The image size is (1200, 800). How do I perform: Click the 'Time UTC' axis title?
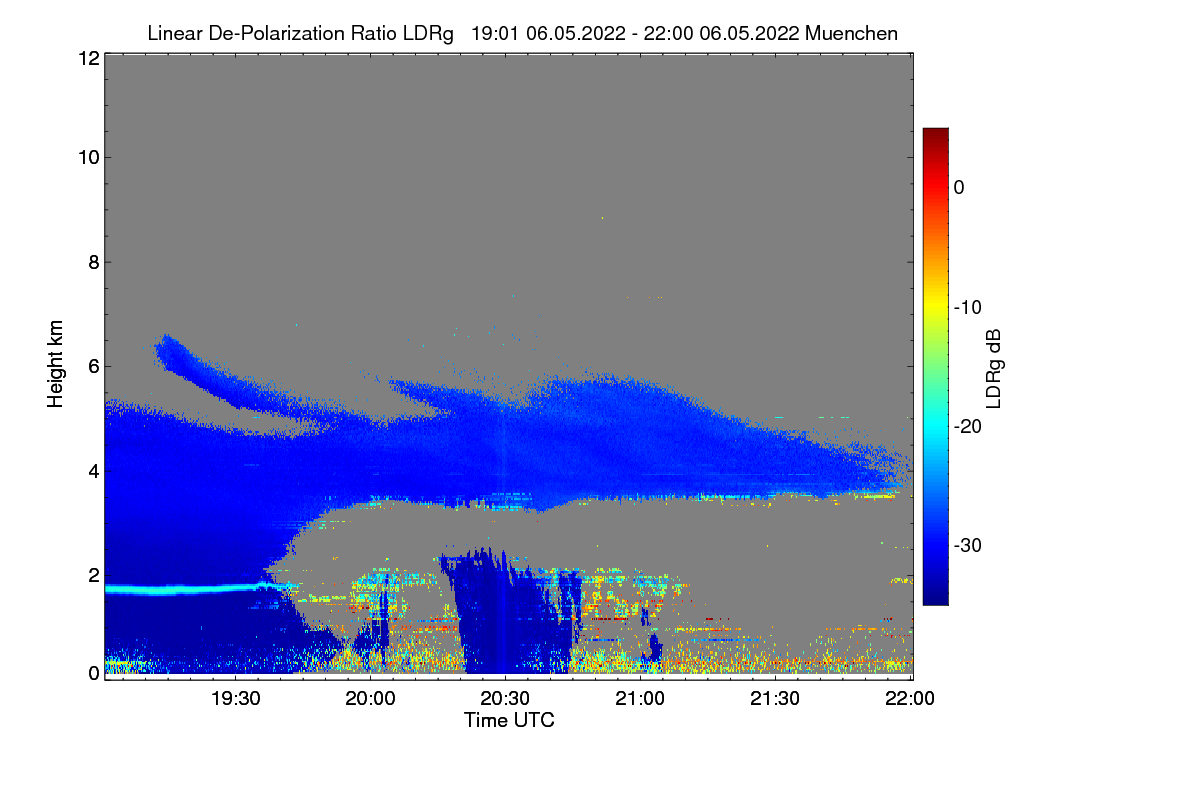coord(509,720)
